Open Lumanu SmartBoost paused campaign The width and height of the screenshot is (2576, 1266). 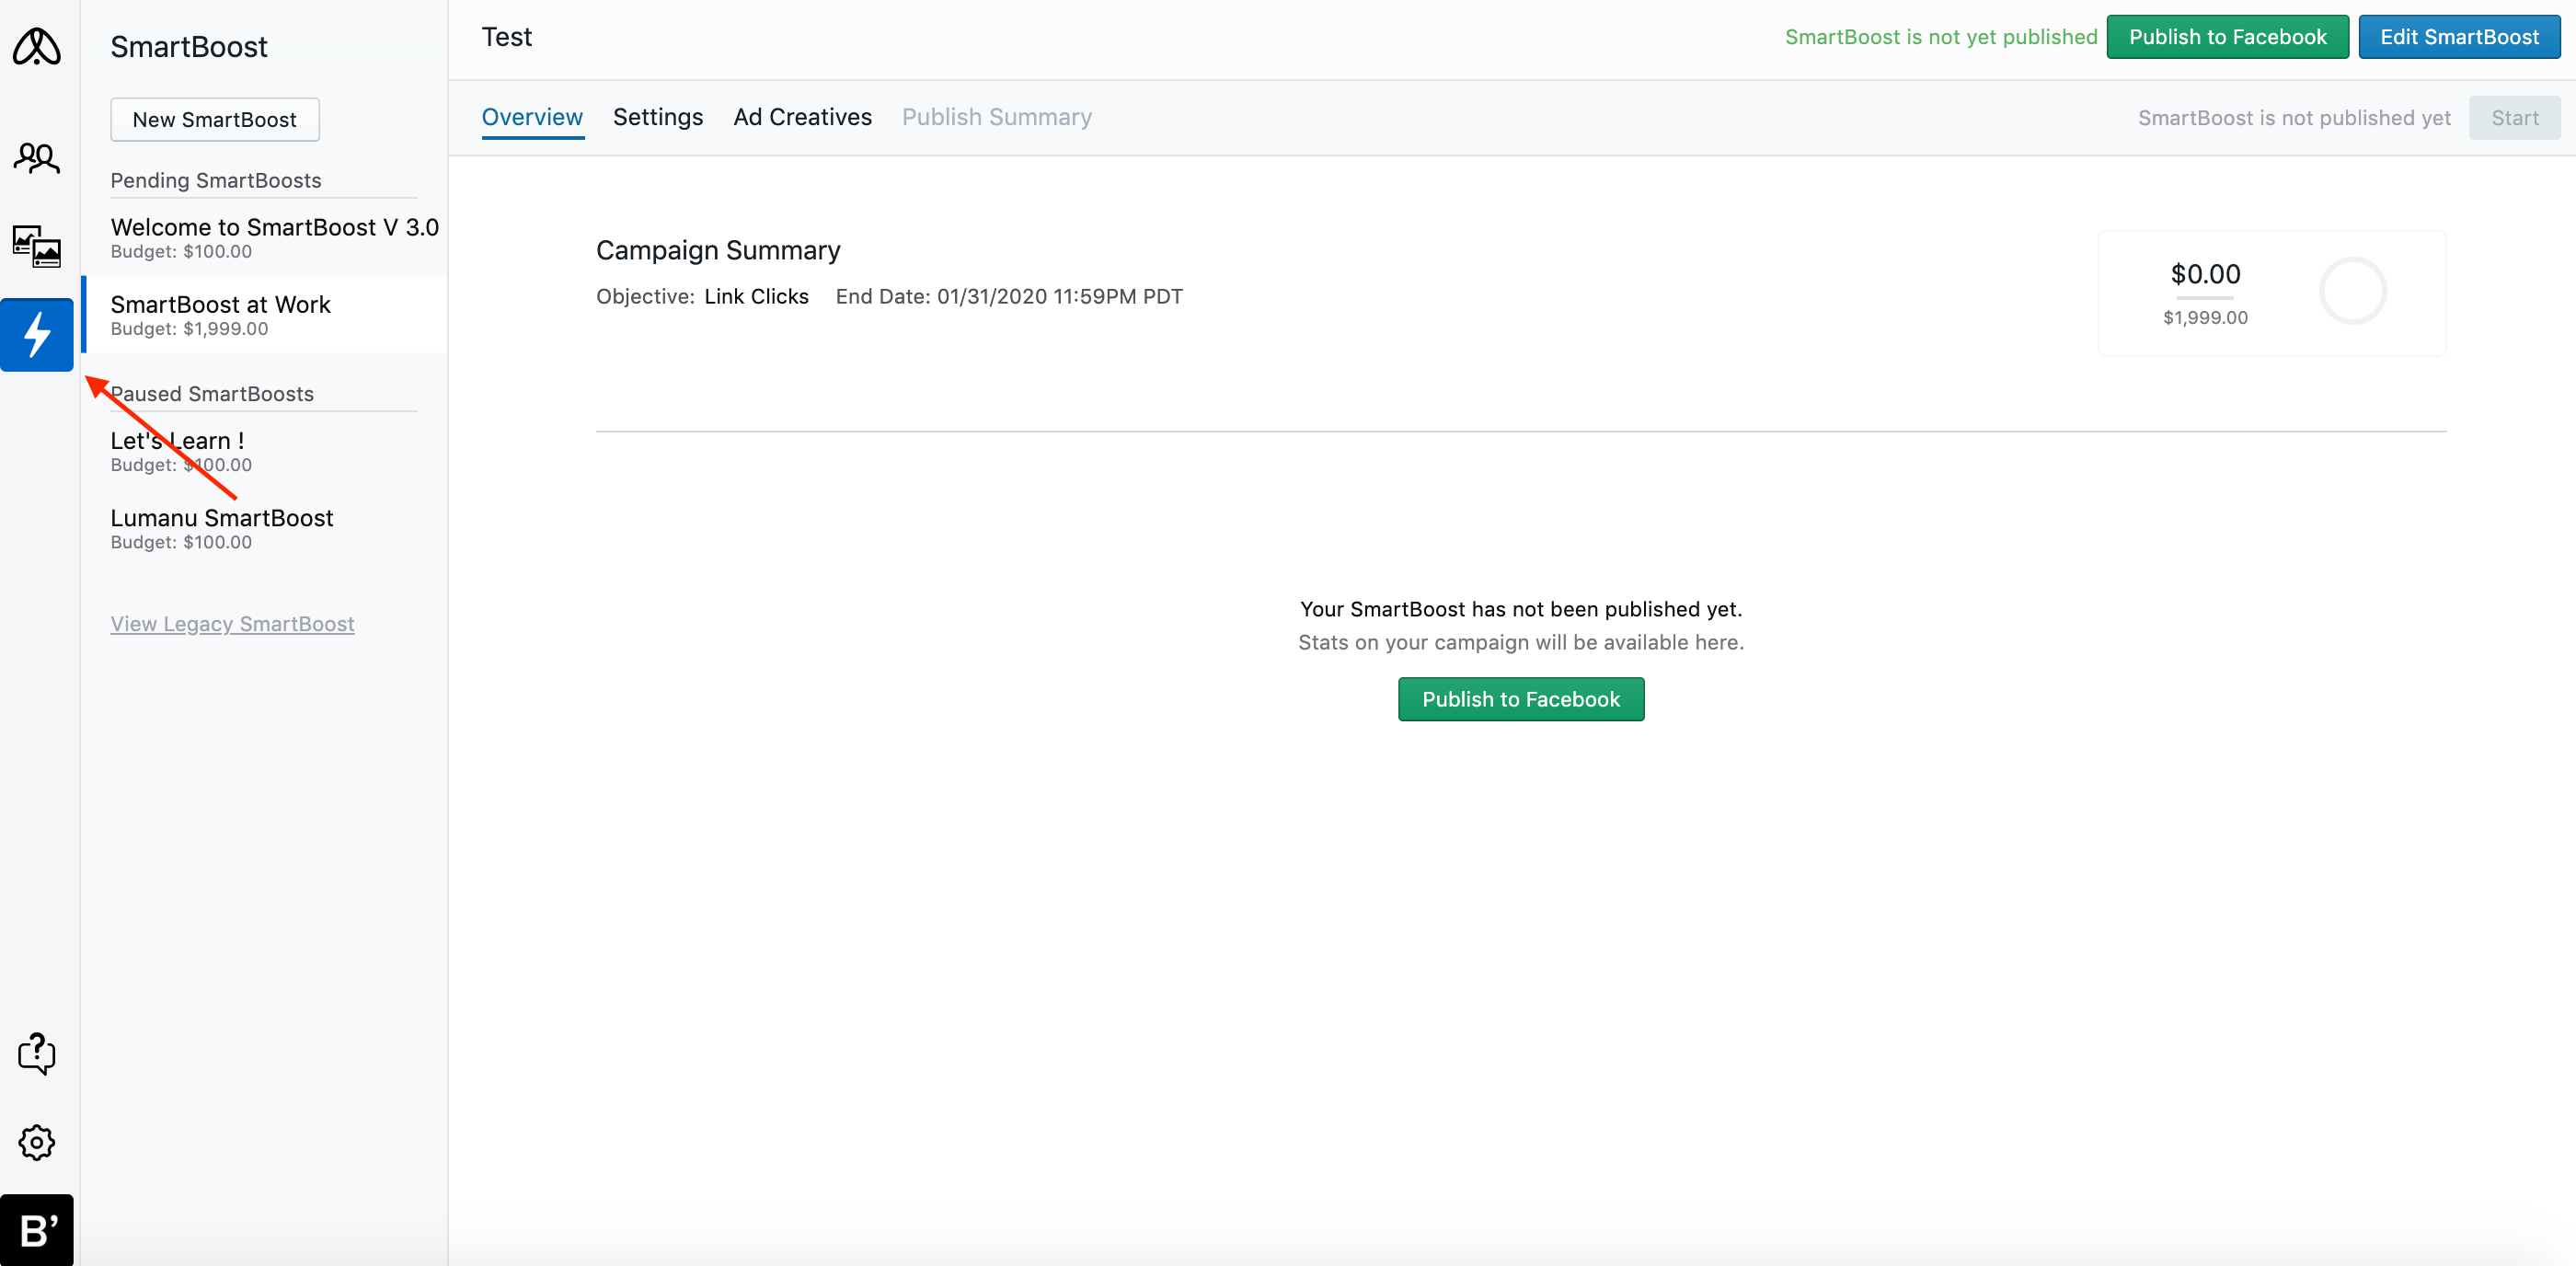pos(265,528)
